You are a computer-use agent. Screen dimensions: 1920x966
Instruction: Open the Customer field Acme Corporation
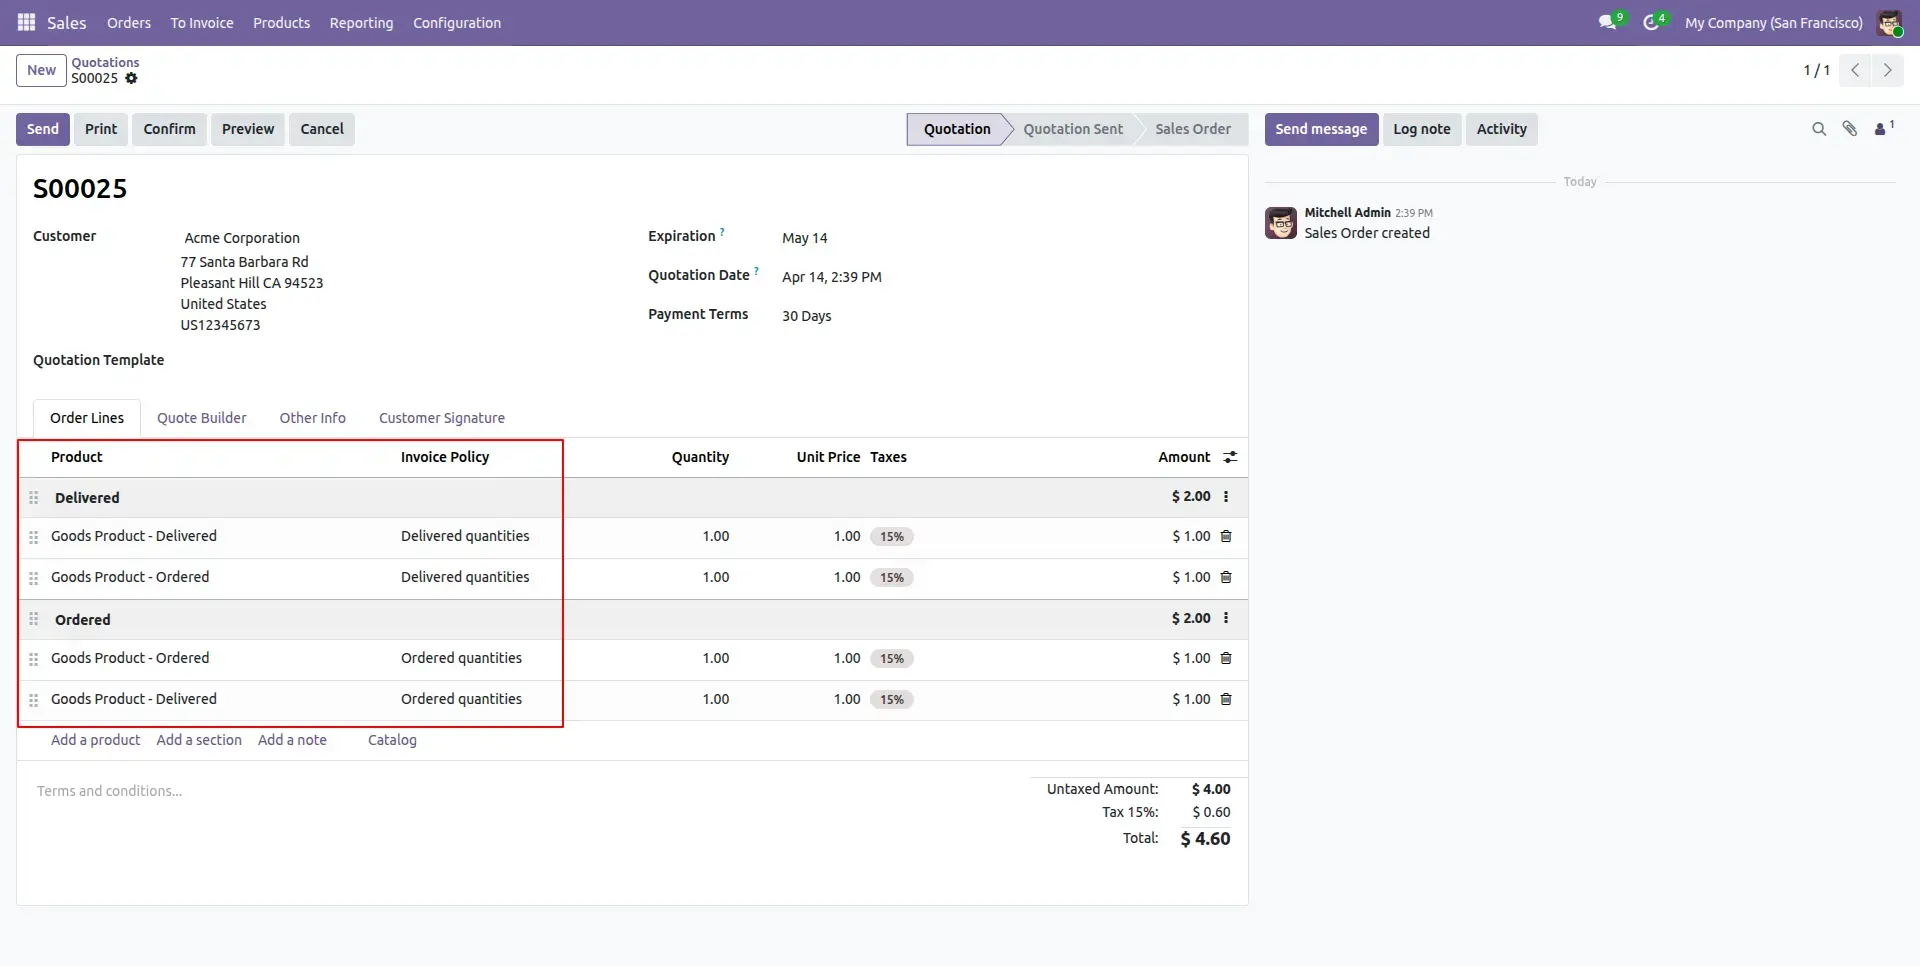242,238
